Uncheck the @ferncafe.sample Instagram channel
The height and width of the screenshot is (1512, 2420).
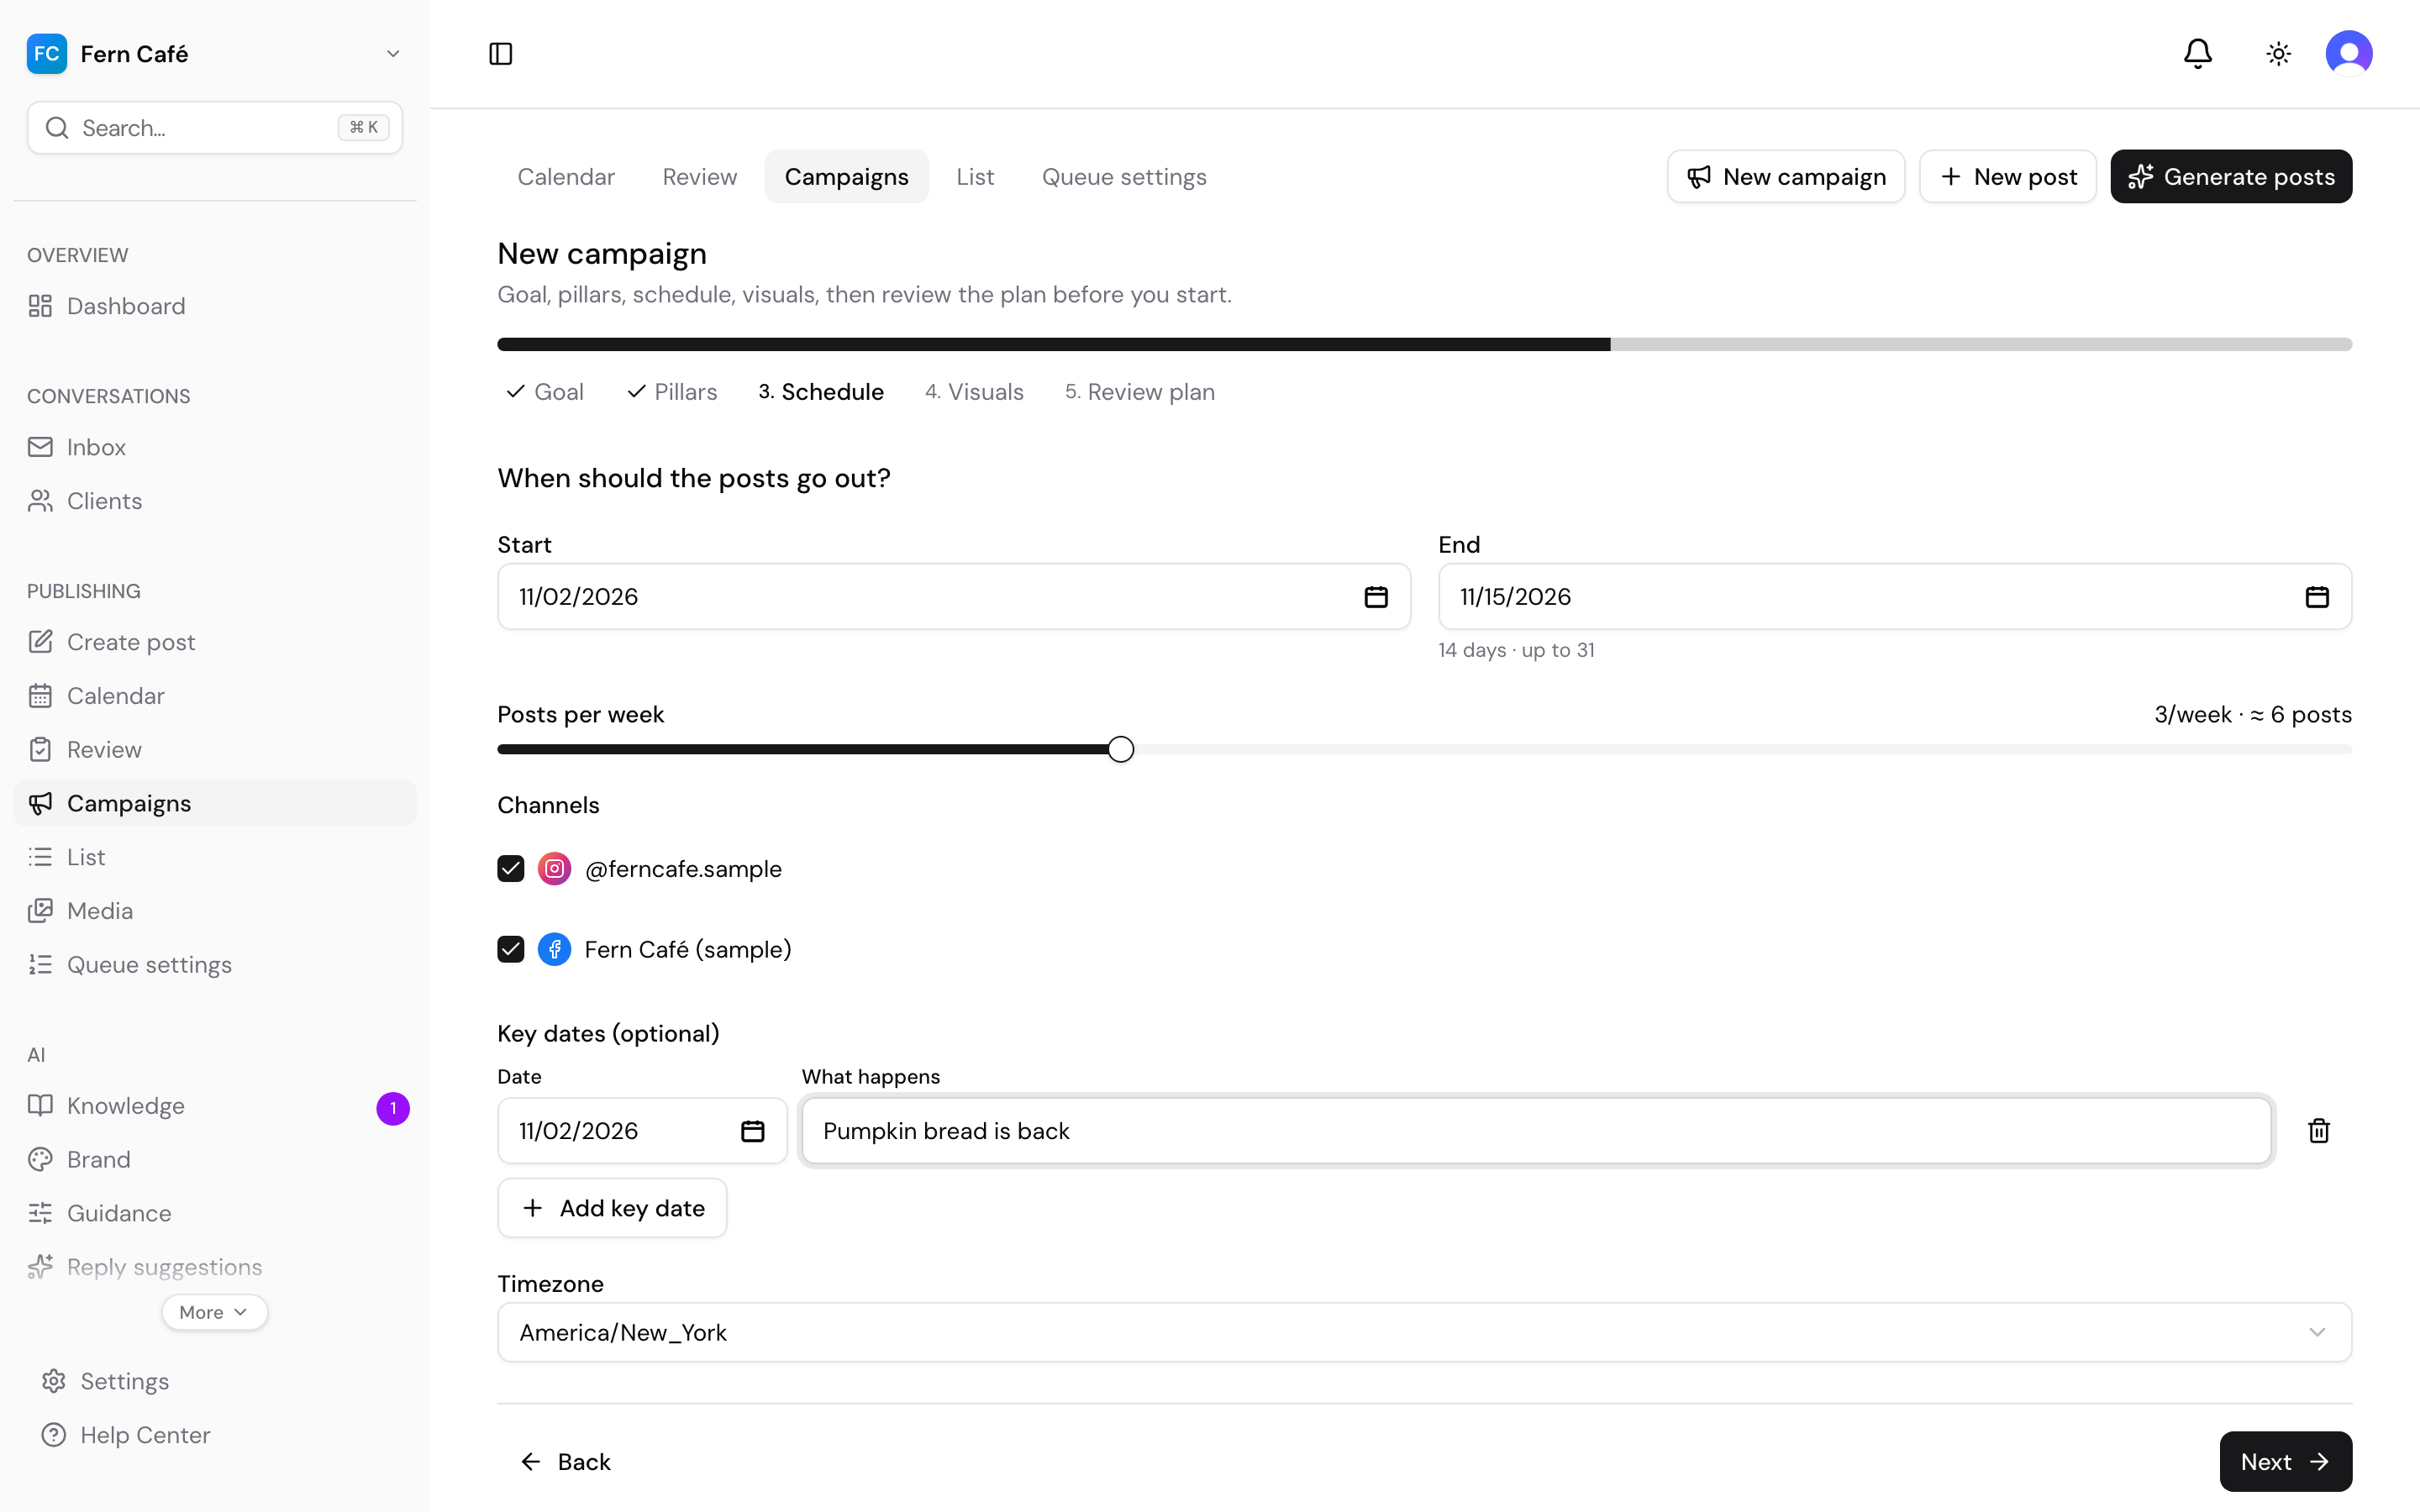coord(510,869)
